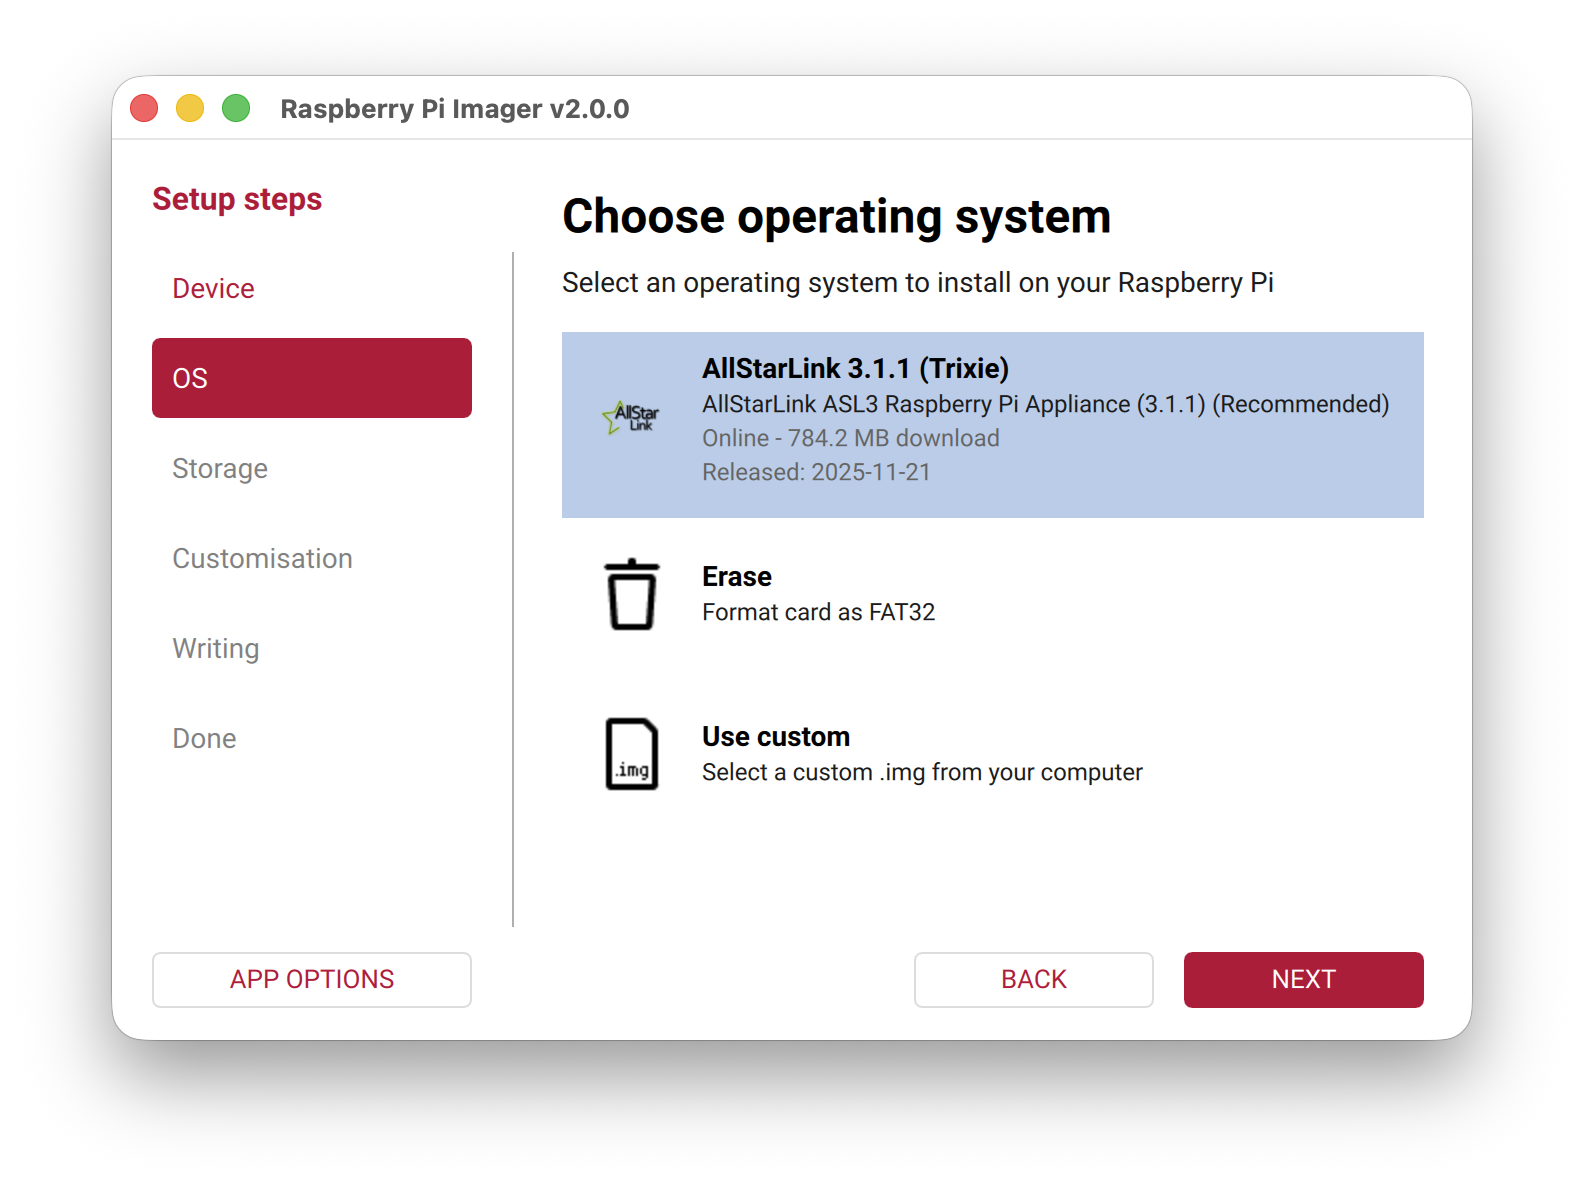
Task: Open the Customisation step in sidebar
Action: coord(262,558)
